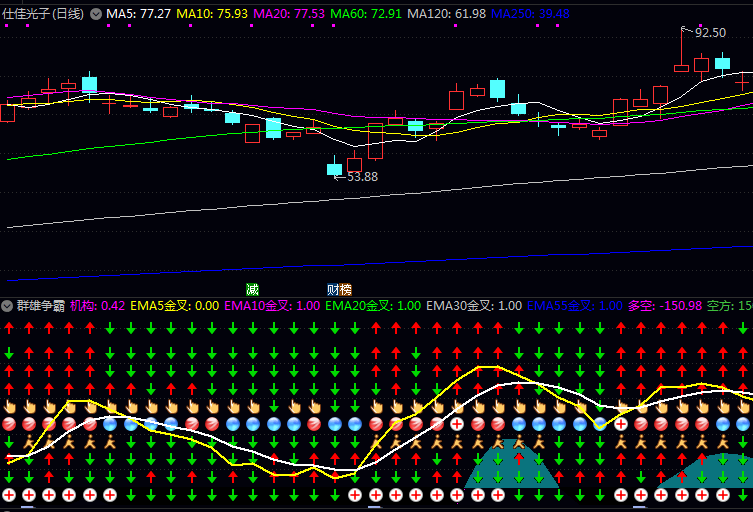Image resolution: width=753 pixels, height=512 pixels.
Task: Click the flag icon beside the 92.50 high
Action: tap(685, 31)
